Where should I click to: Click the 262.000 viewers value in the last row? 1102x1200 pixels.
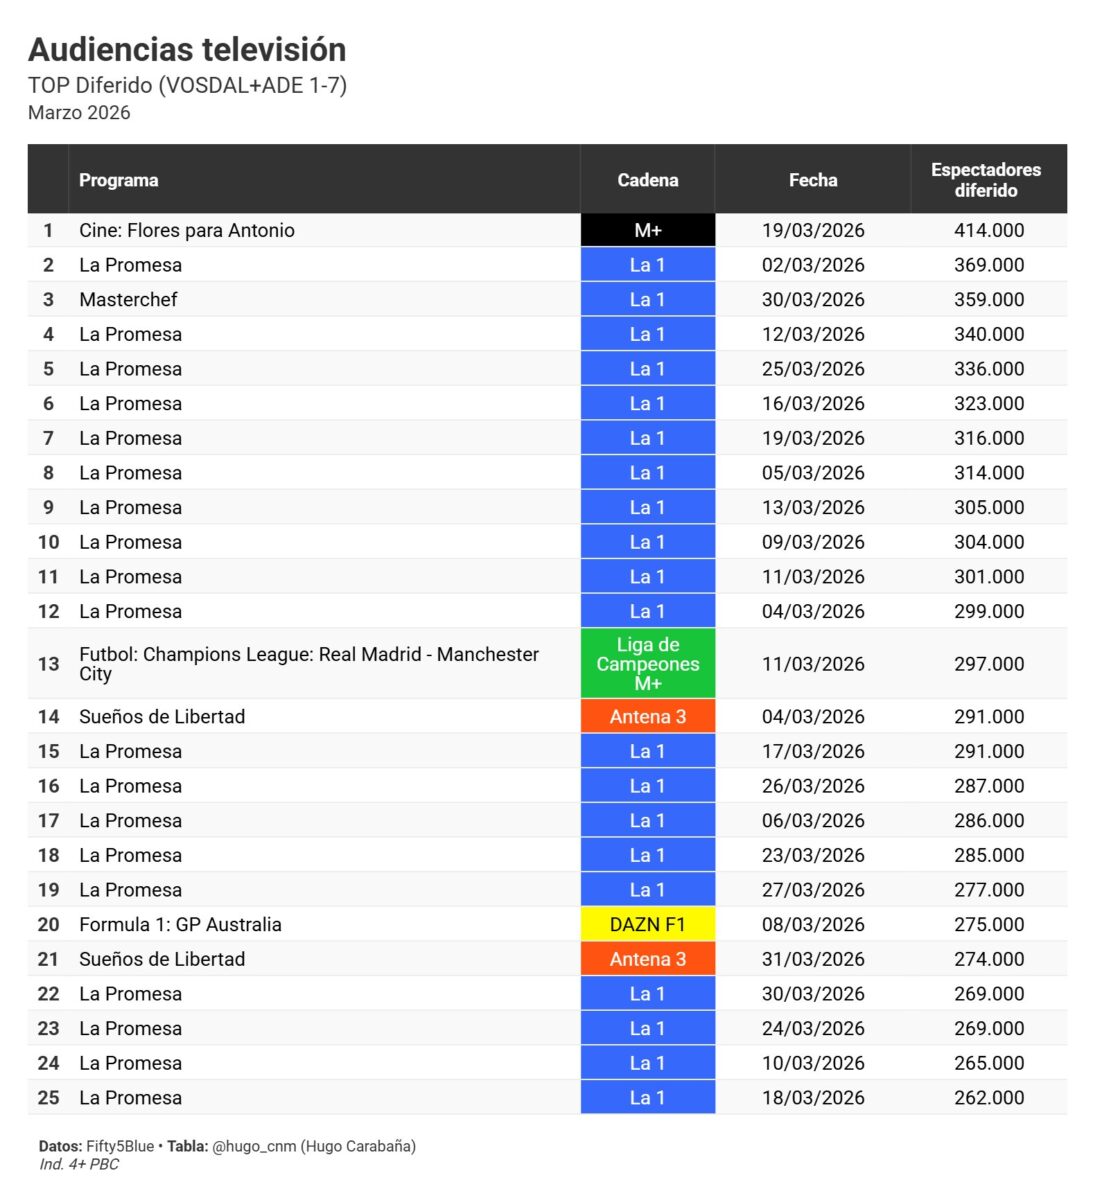[988, 1098]
